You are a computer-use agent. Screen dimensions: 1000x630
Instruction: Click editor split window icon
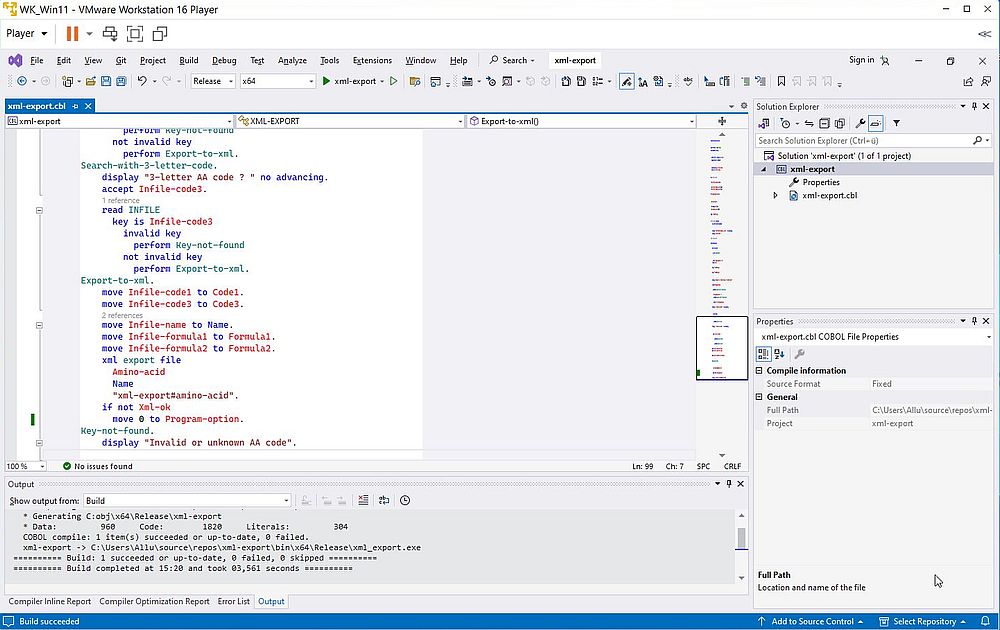[x=722, y=121]
